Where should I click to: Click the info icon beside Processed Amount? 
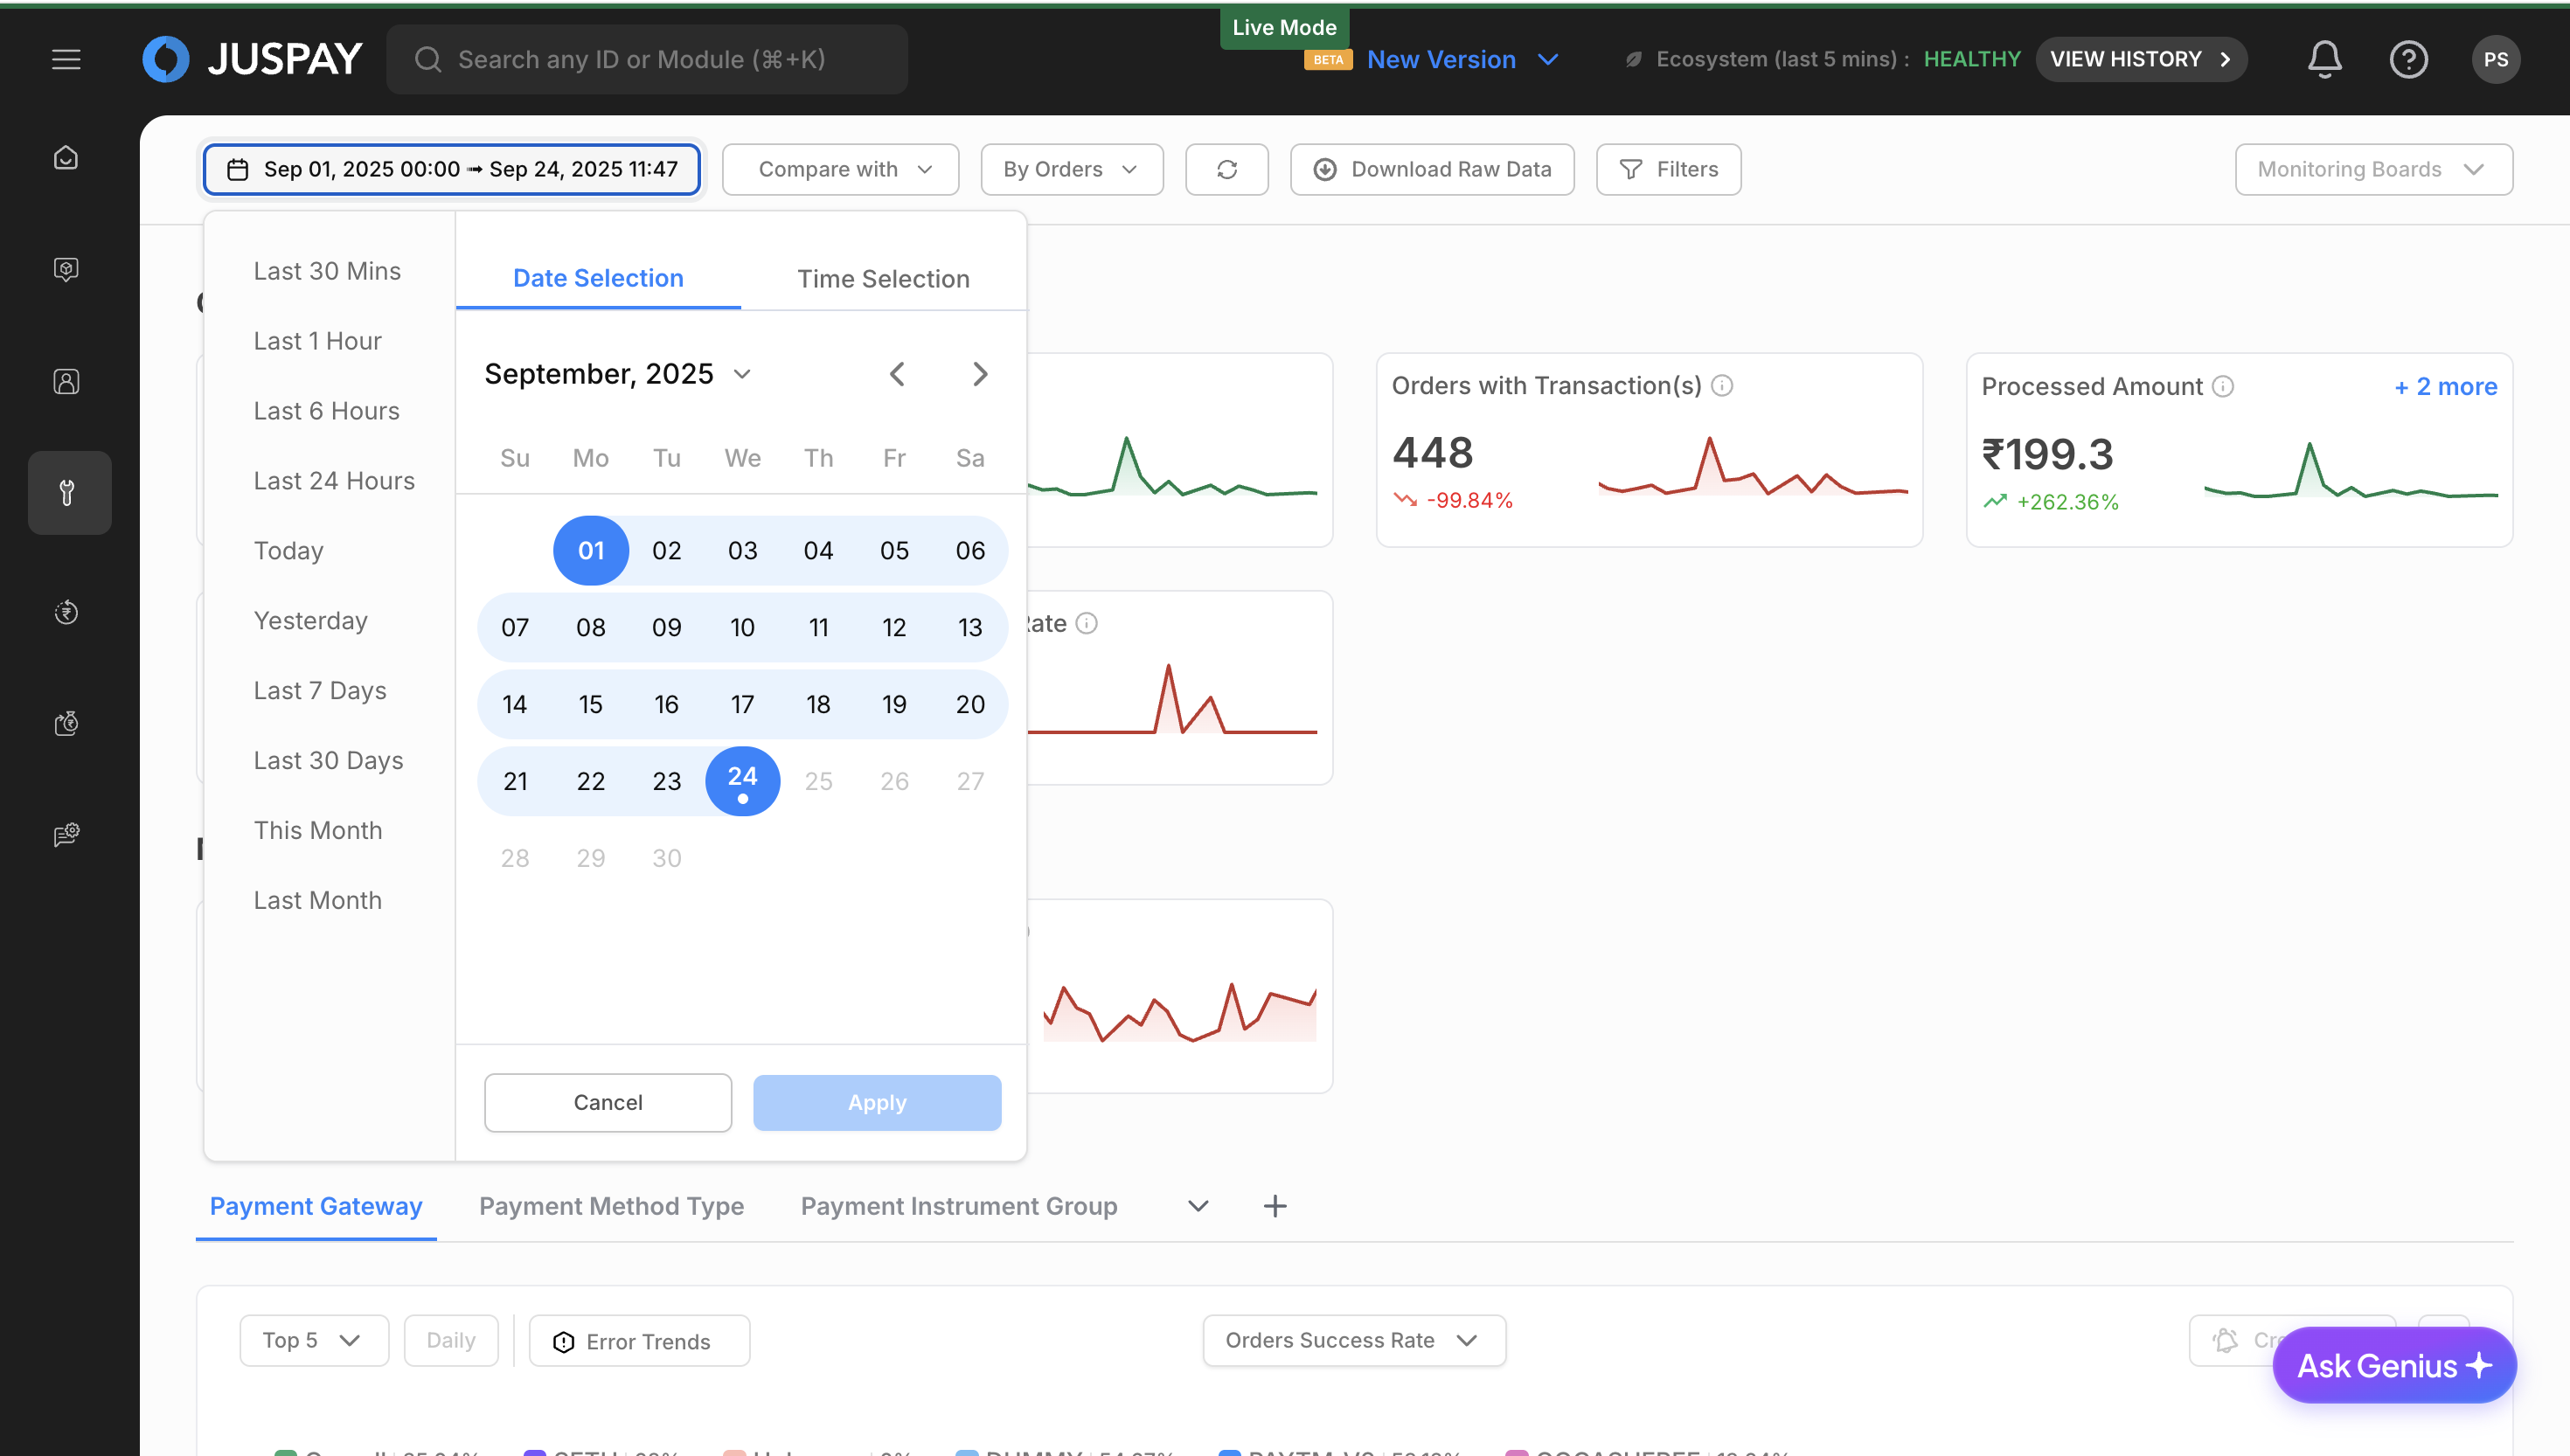coord(2223,386)
